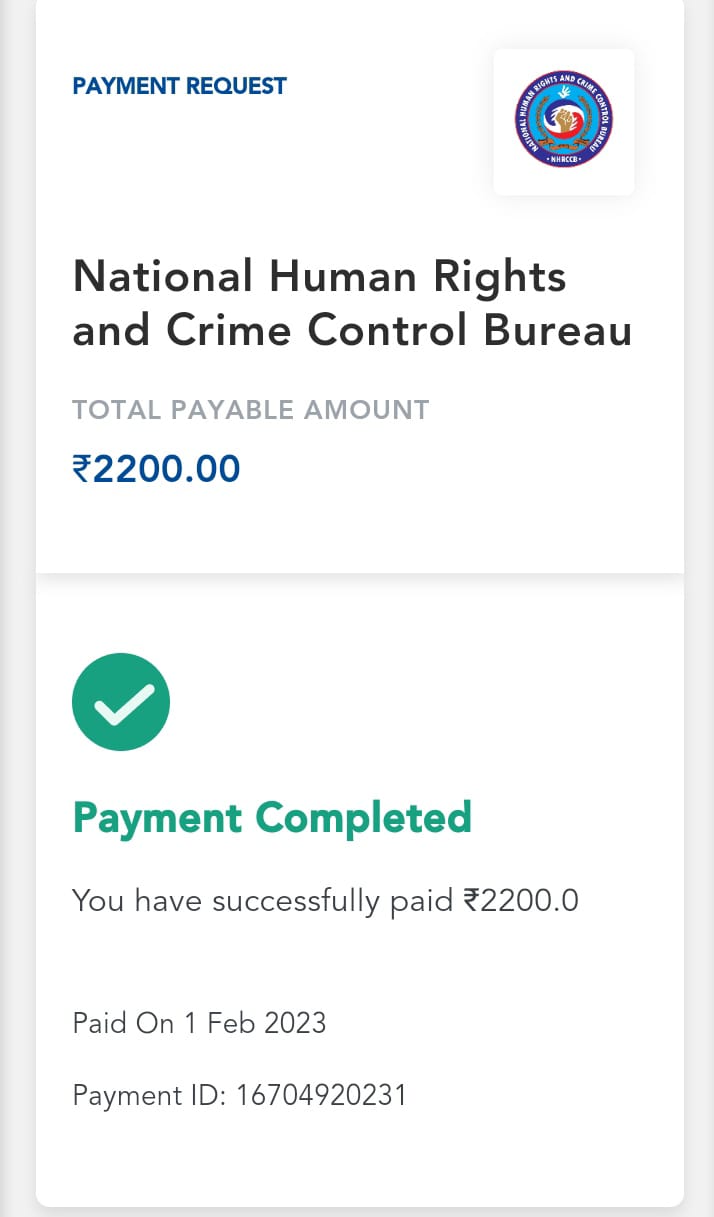714x1217 pixels.
Task: Tap the 'and Crime Control Bureau' title line
Action: coord(352,331)
